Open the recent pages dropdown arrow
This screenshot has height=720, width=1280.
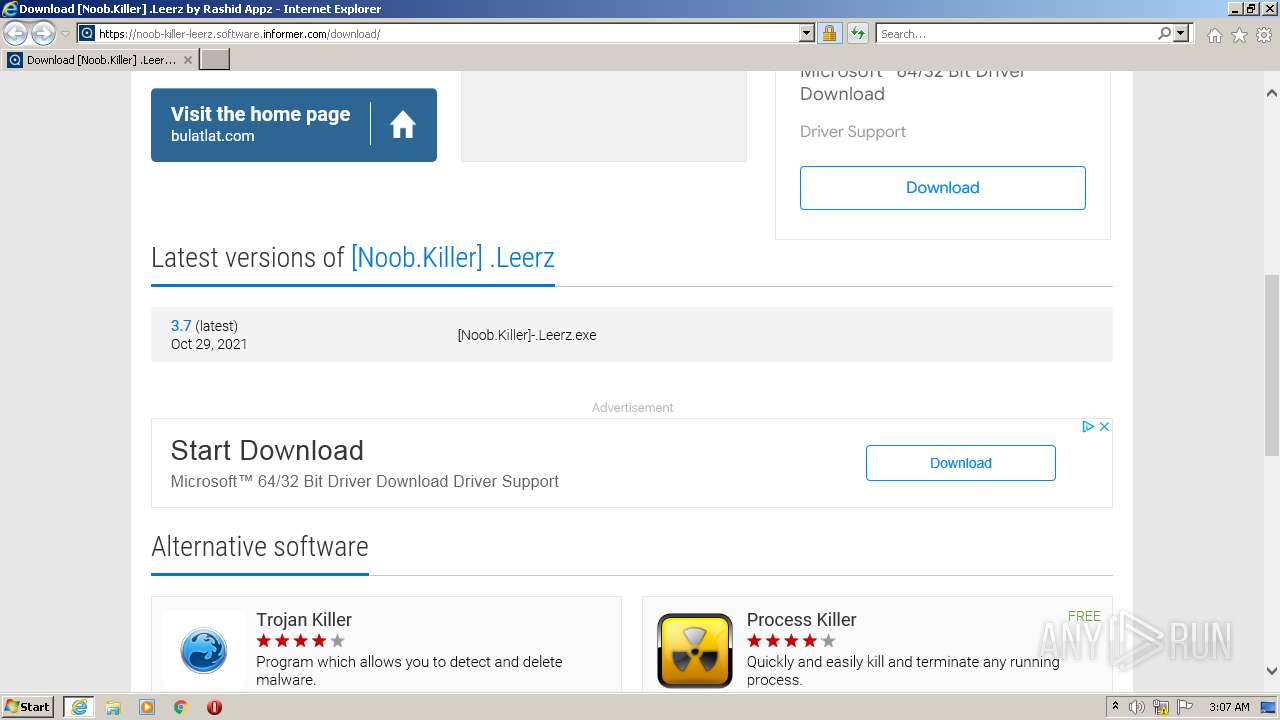(x=65, y=34)
